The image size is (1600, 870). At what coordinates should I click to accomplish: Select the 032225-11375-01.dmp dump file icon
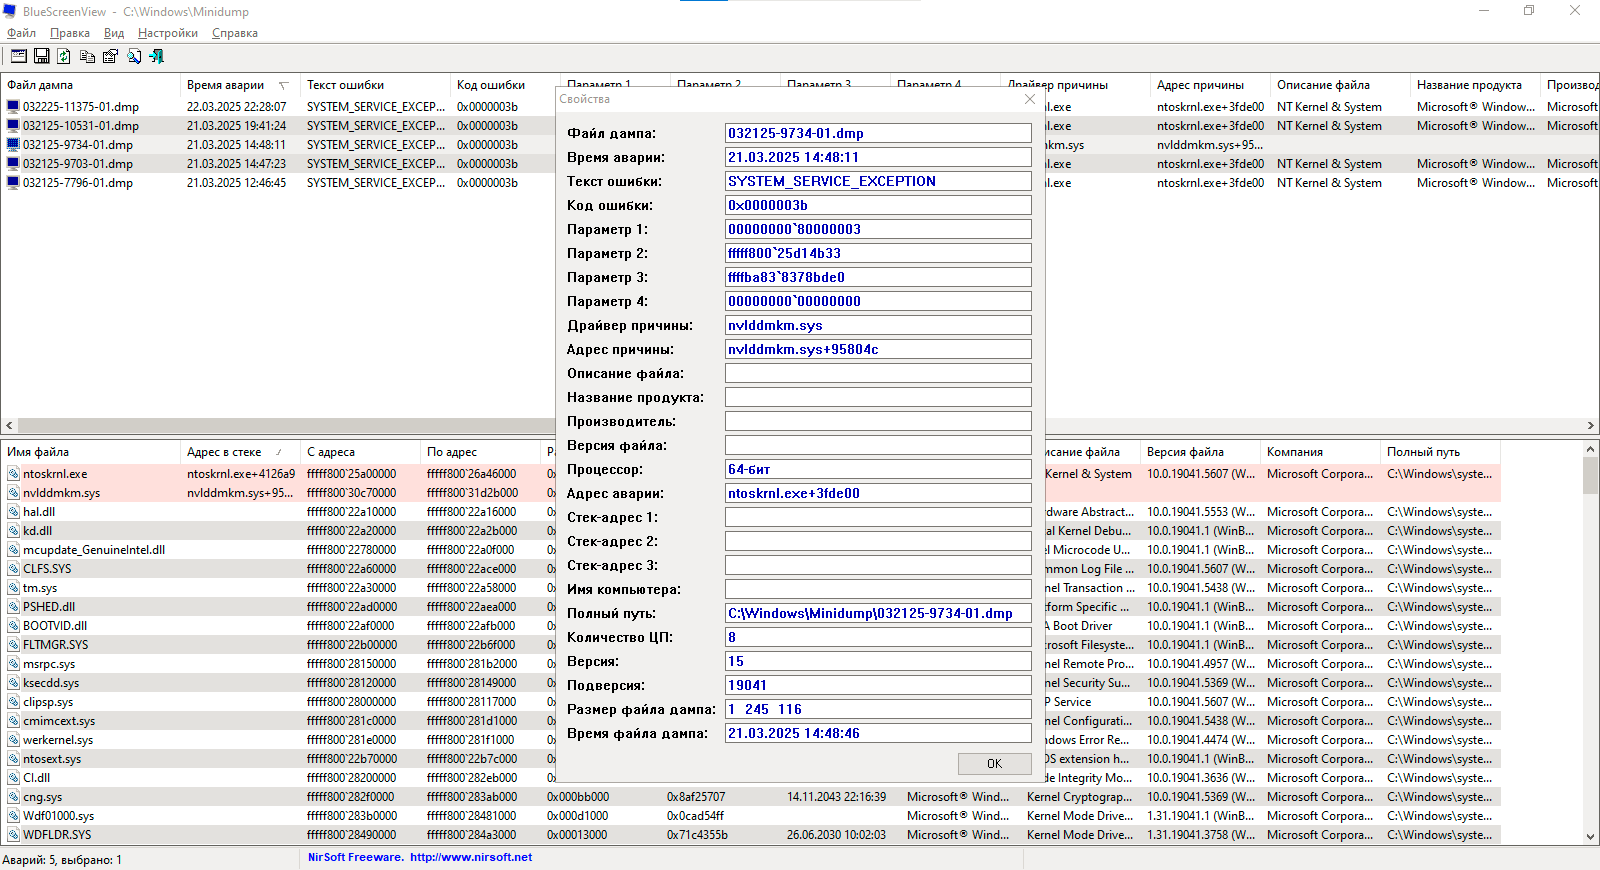[13, 106]
